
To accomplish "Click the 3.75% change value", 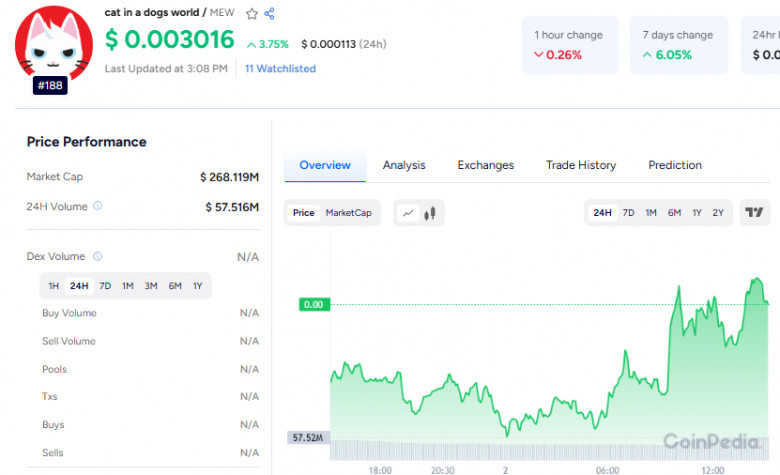I will pyautogui.click(x=268, y=44).
